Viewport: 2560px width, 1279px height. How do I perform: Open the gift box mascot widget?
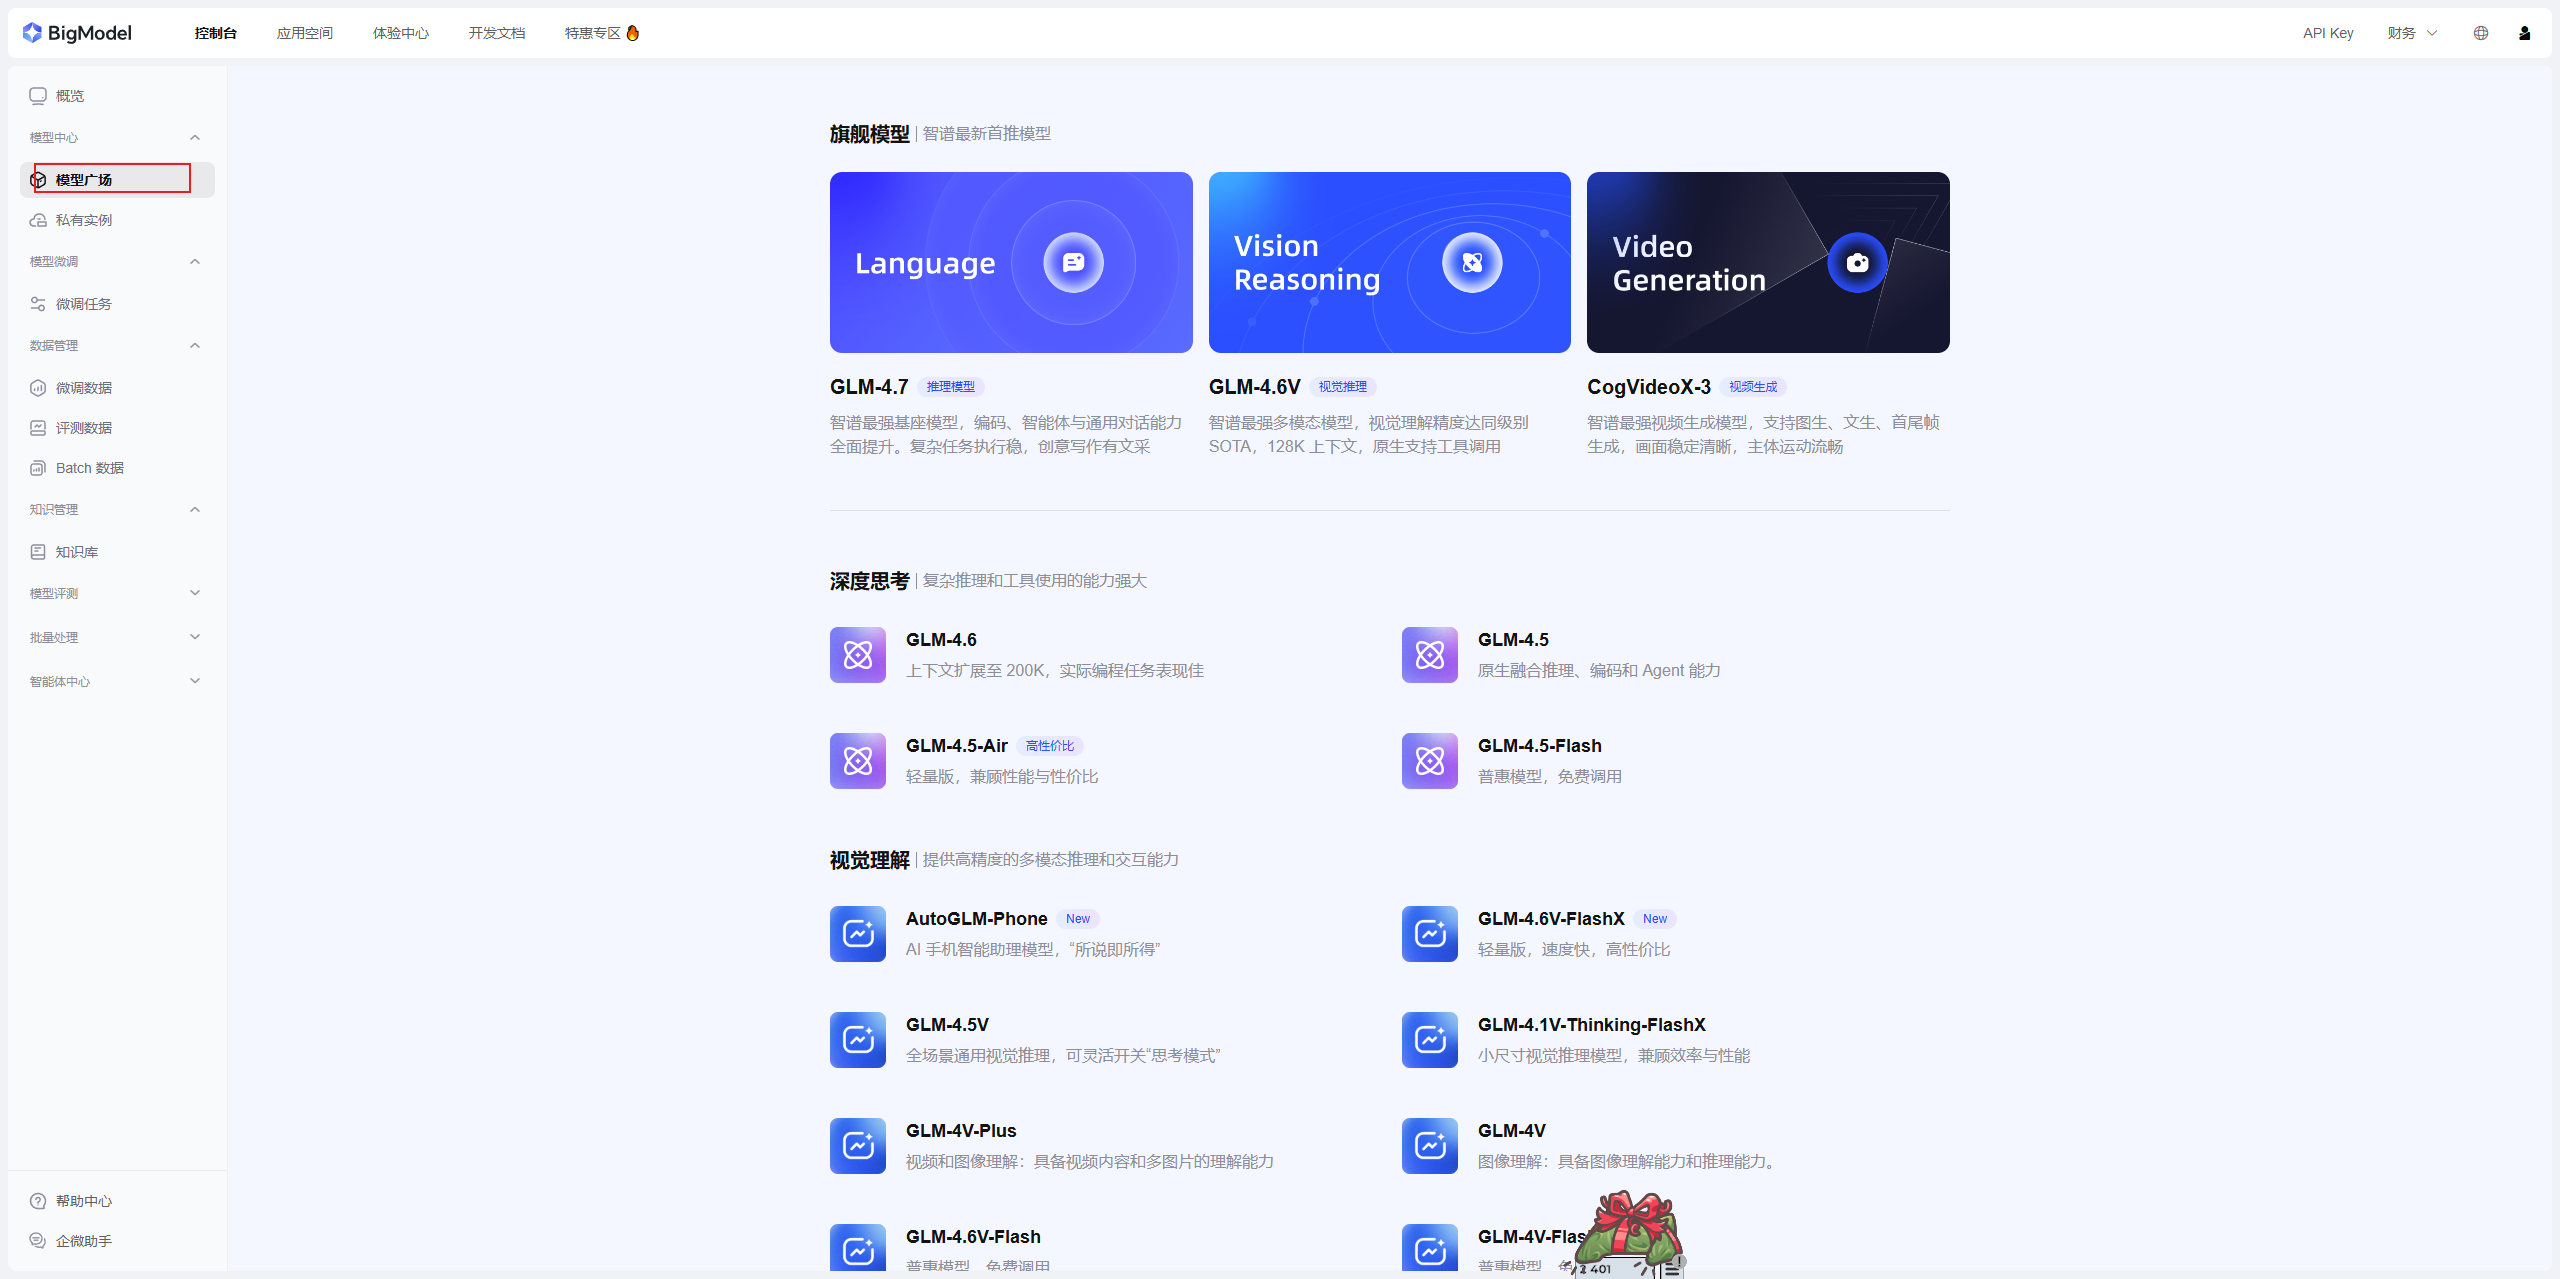[x=1632, y=1232]
